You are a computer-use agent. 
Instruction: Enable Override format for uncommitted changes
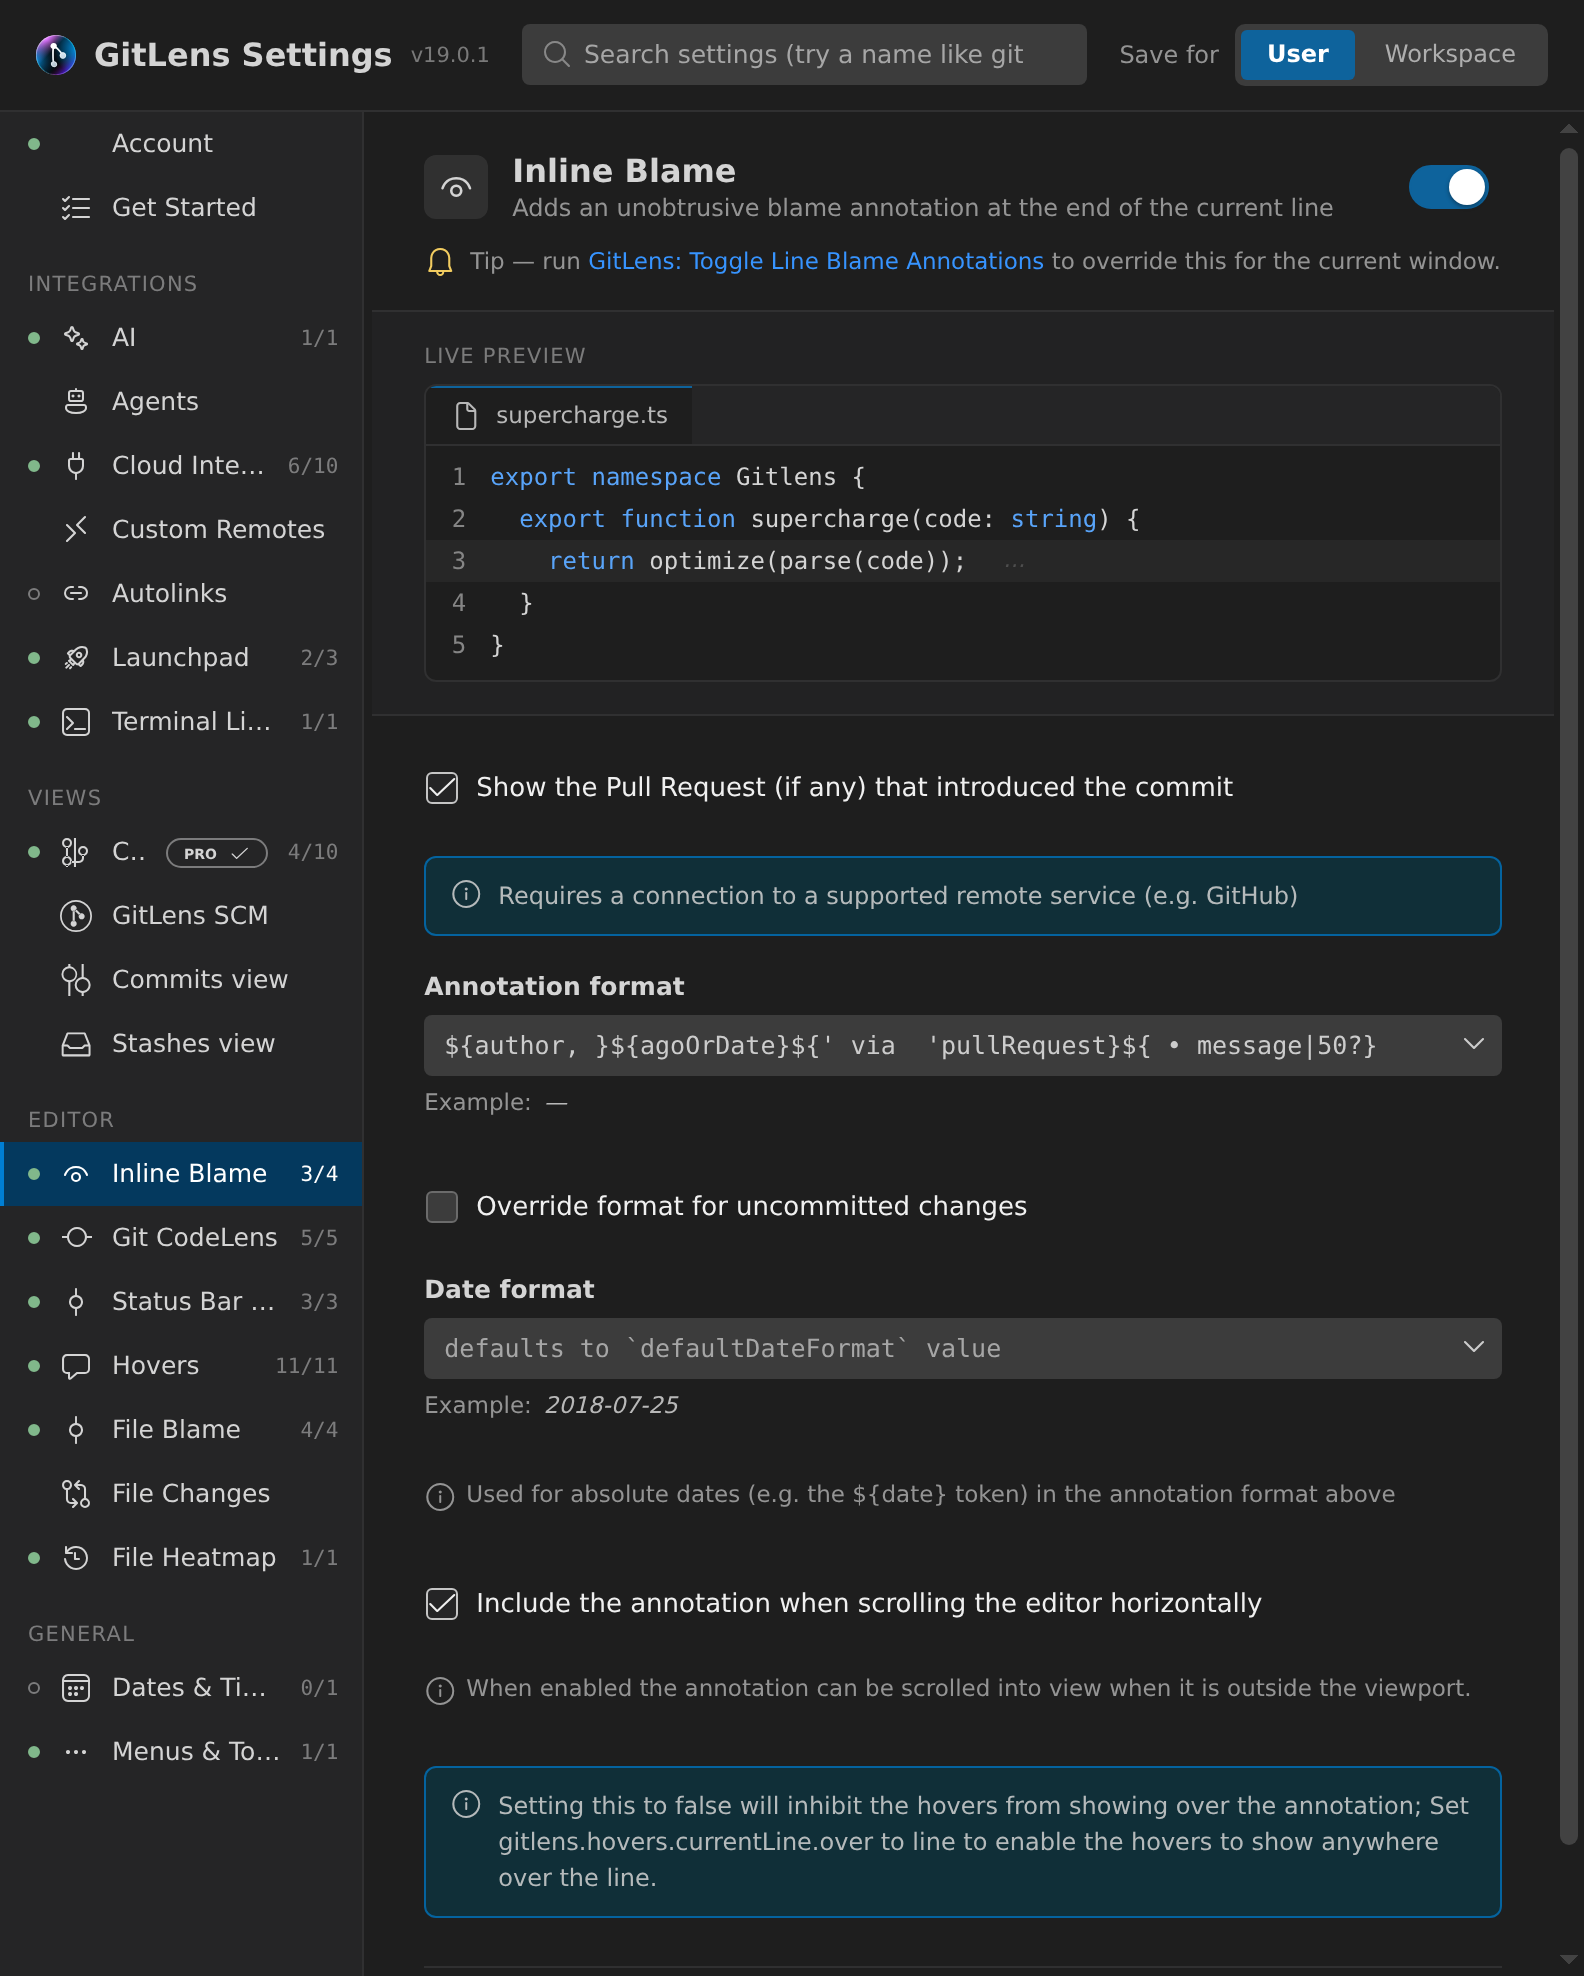point(442,1207)
